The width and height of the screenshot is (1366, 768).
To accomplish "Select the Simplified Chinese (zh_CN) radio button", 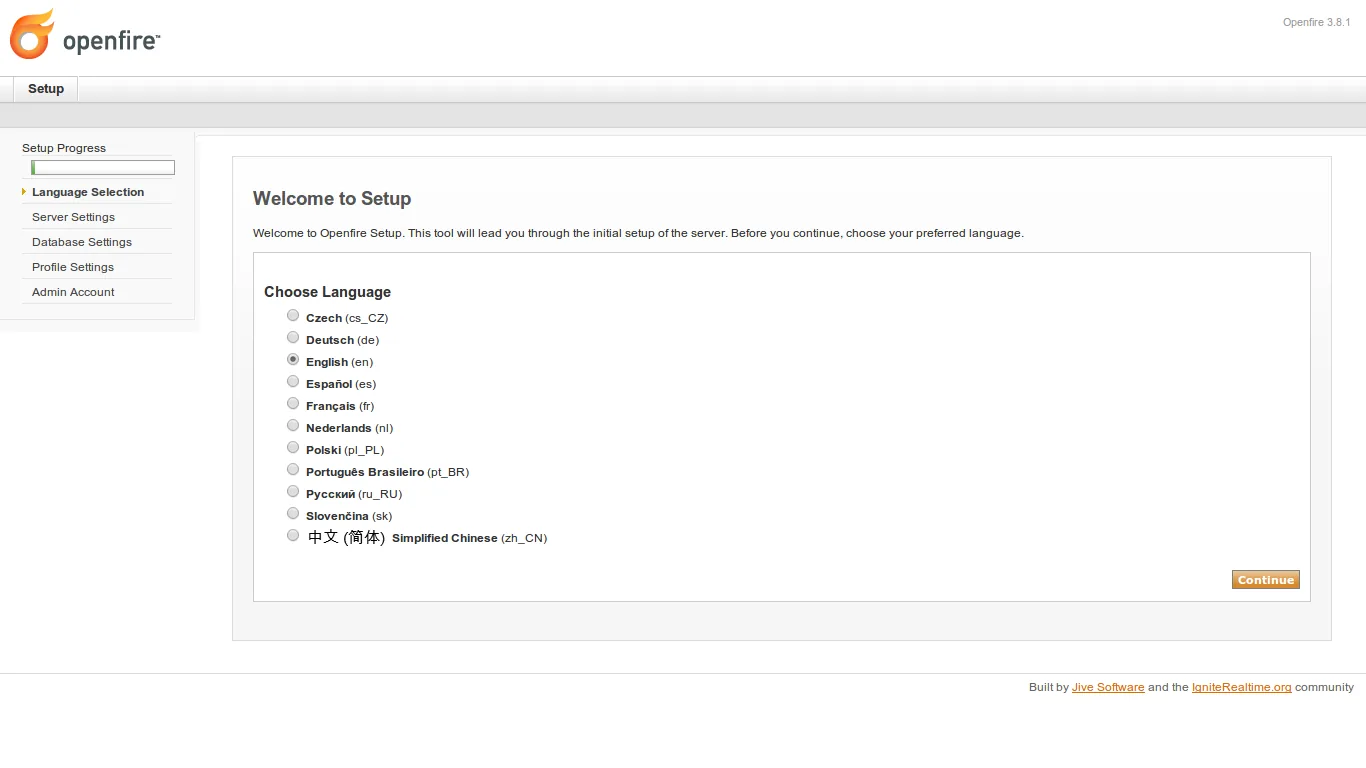I will click(293, 536).
